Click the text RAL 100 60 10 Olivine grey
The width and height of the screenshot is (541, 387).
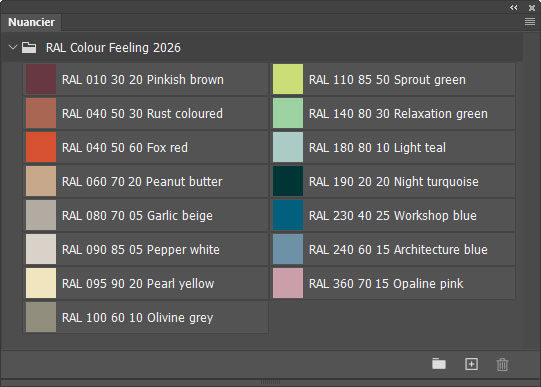coord(138,318)
